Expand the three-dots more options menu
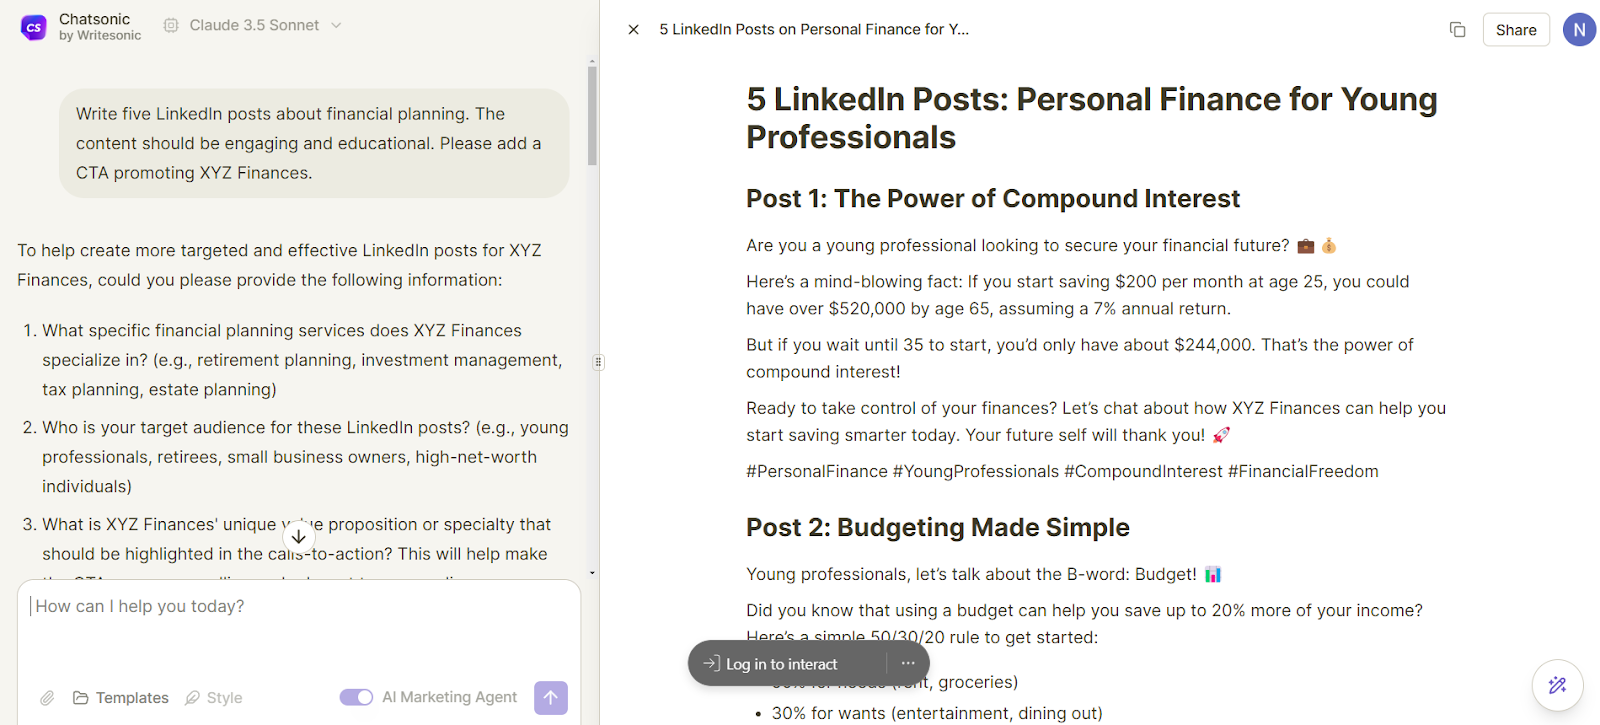The height and width of the screenshot is (725, 1600). pyautogui.click(x=908, y=663)
